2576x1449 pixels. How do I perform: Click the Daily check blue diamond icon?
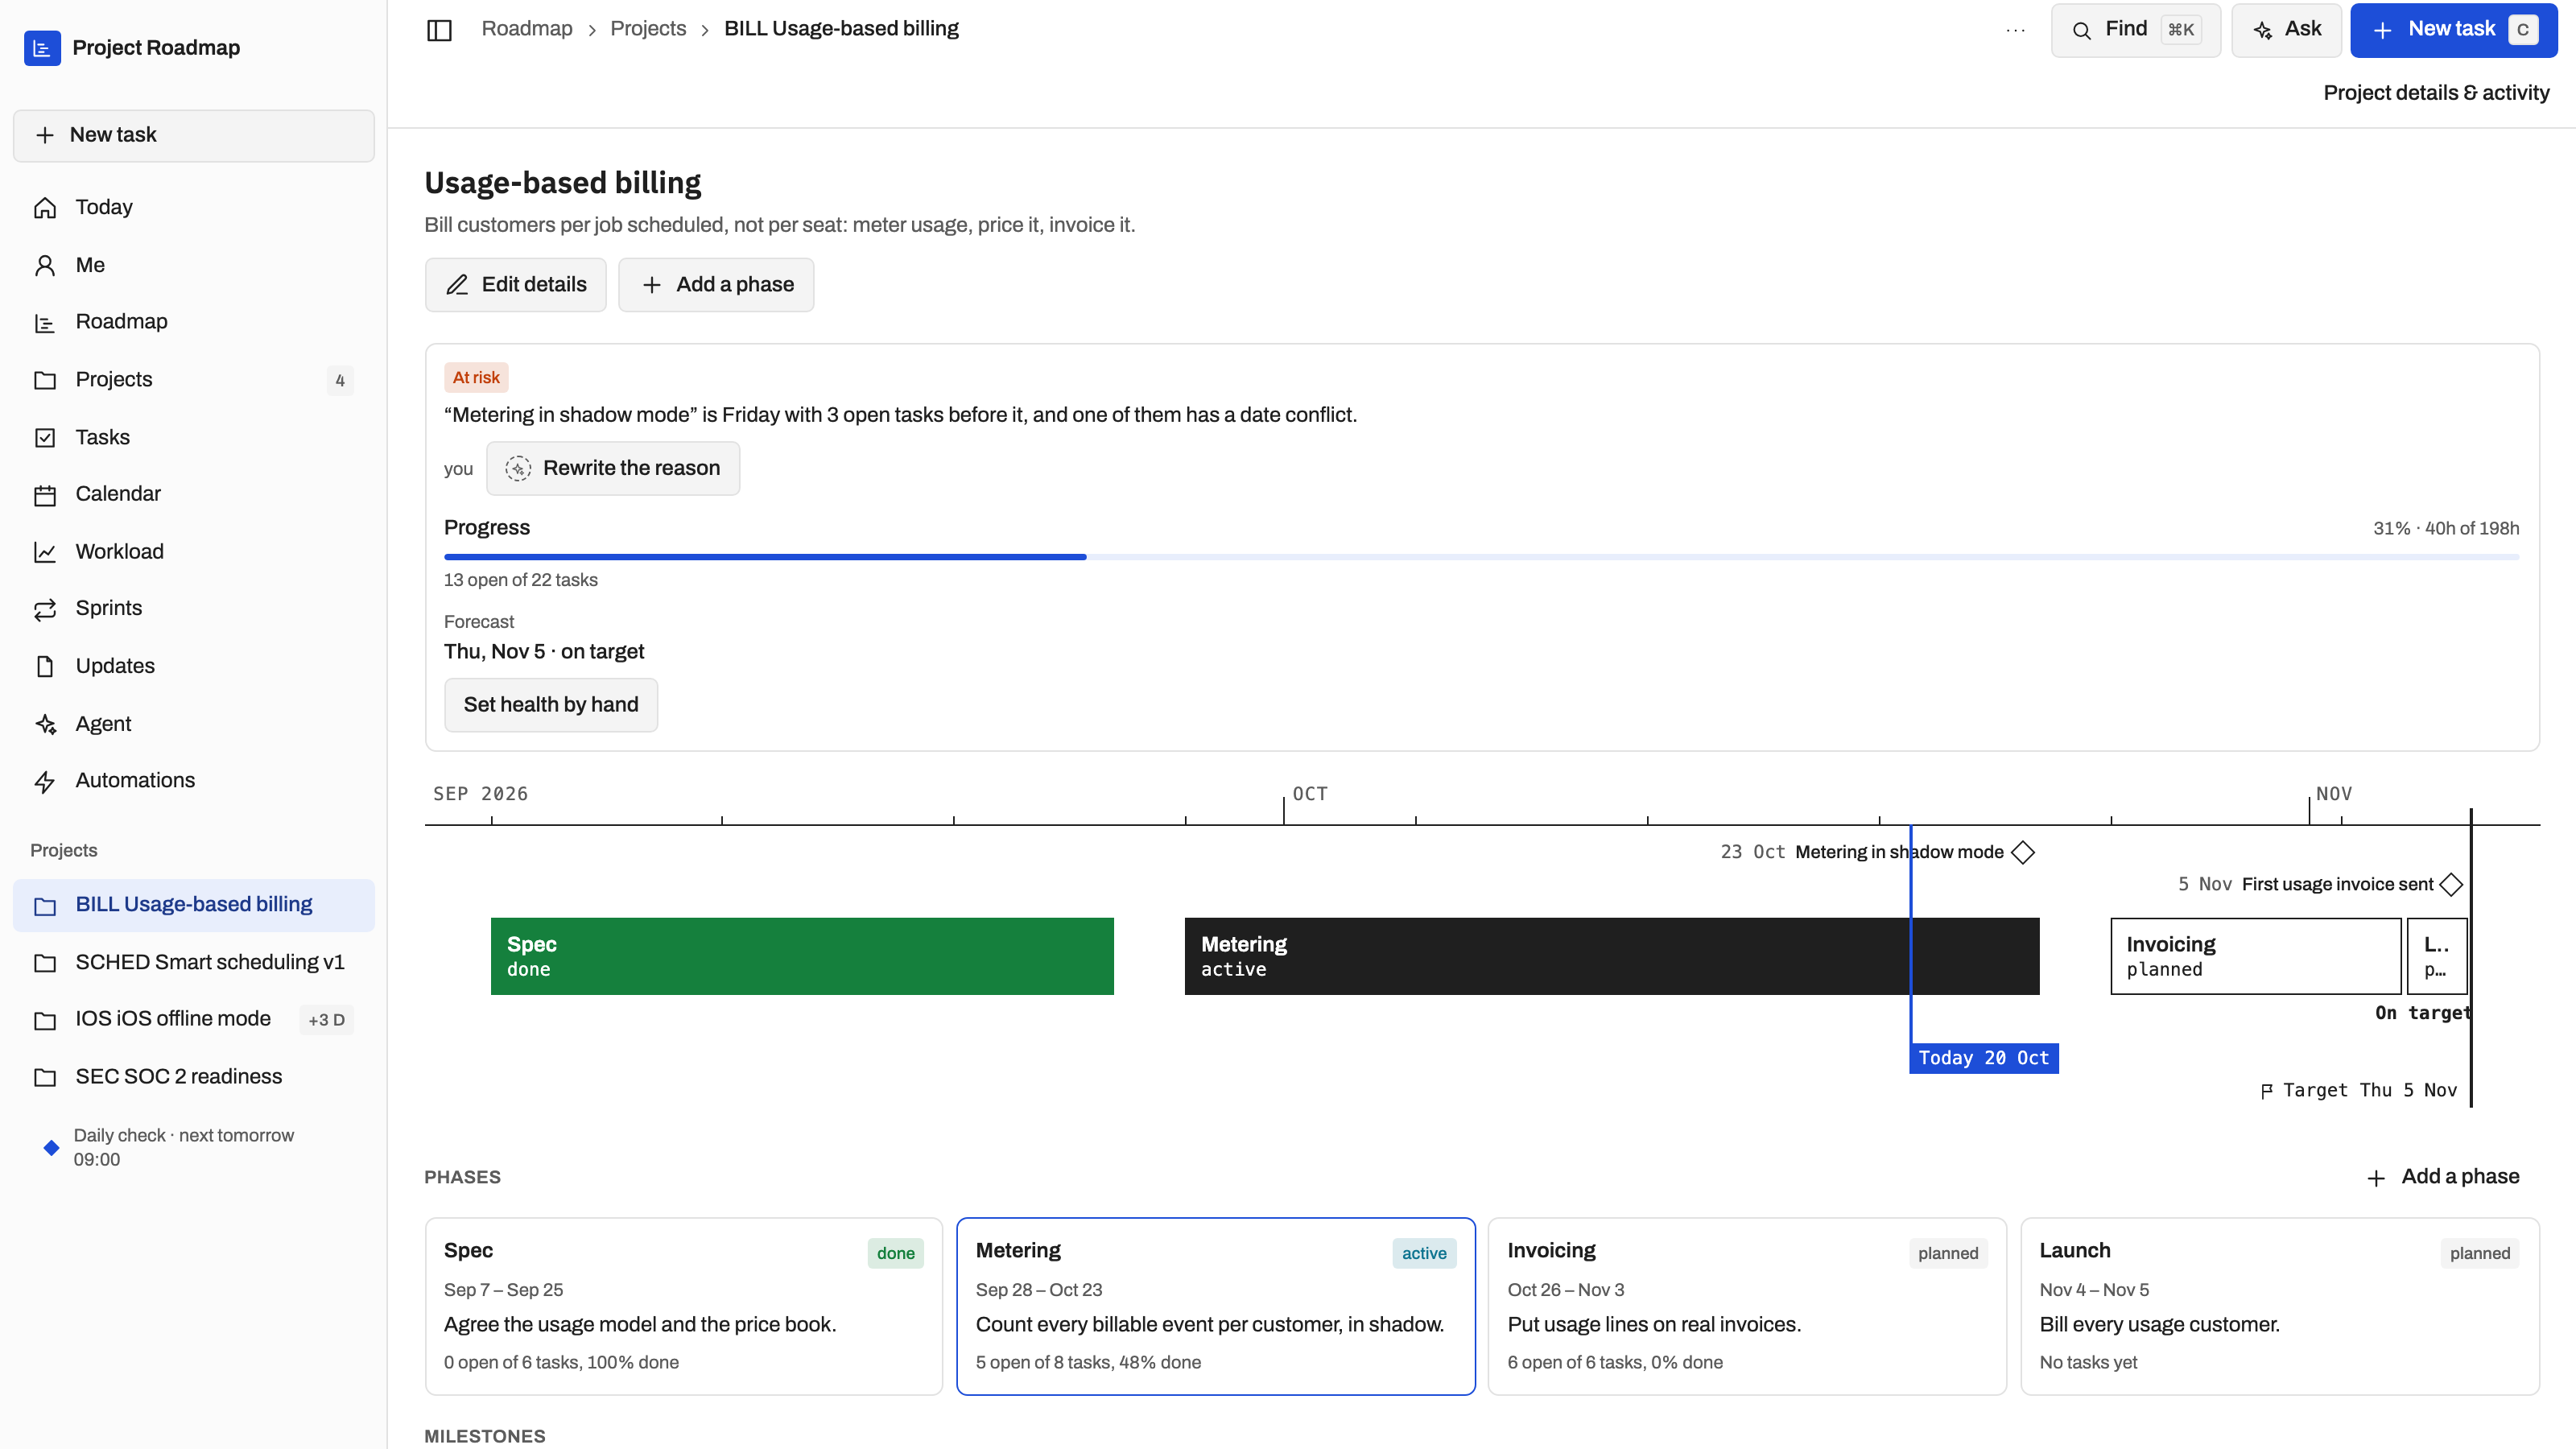(x=51, y=1147)
